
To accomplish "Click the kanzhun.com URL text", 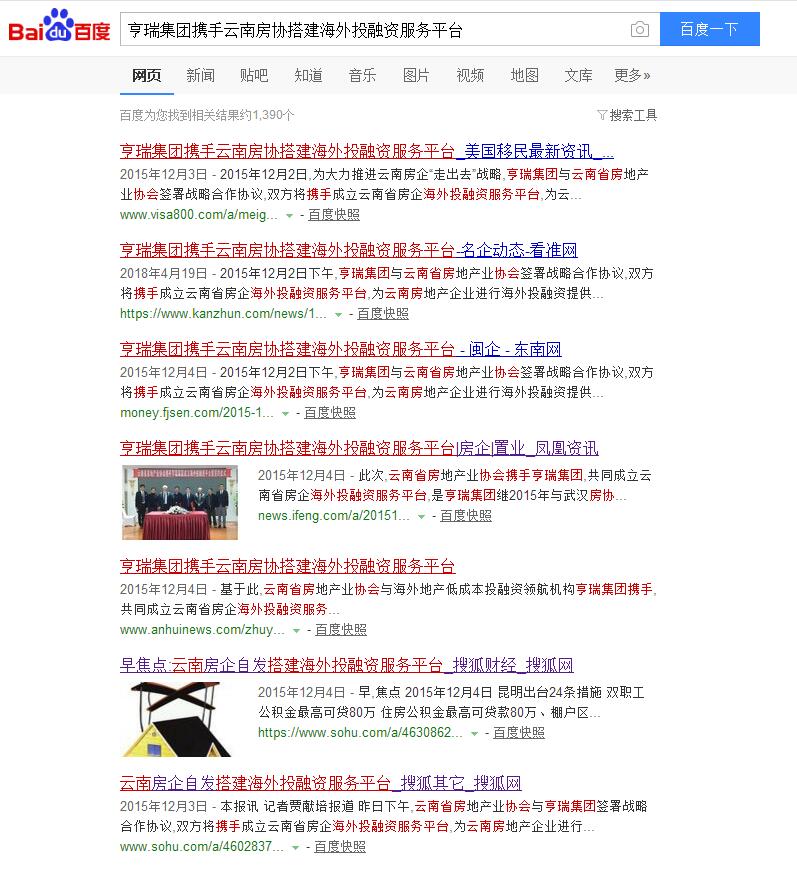I will pos(223,314).
